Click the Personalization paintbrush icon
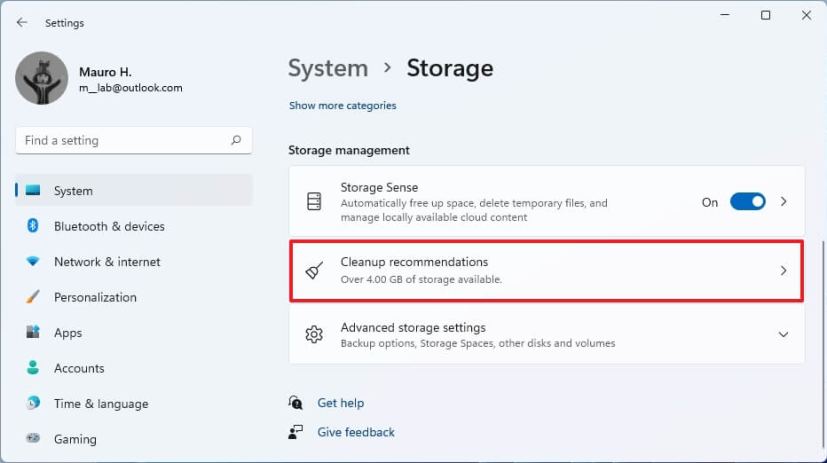The height and width of the screenshot is (463, 827). (x=33, y=297)
